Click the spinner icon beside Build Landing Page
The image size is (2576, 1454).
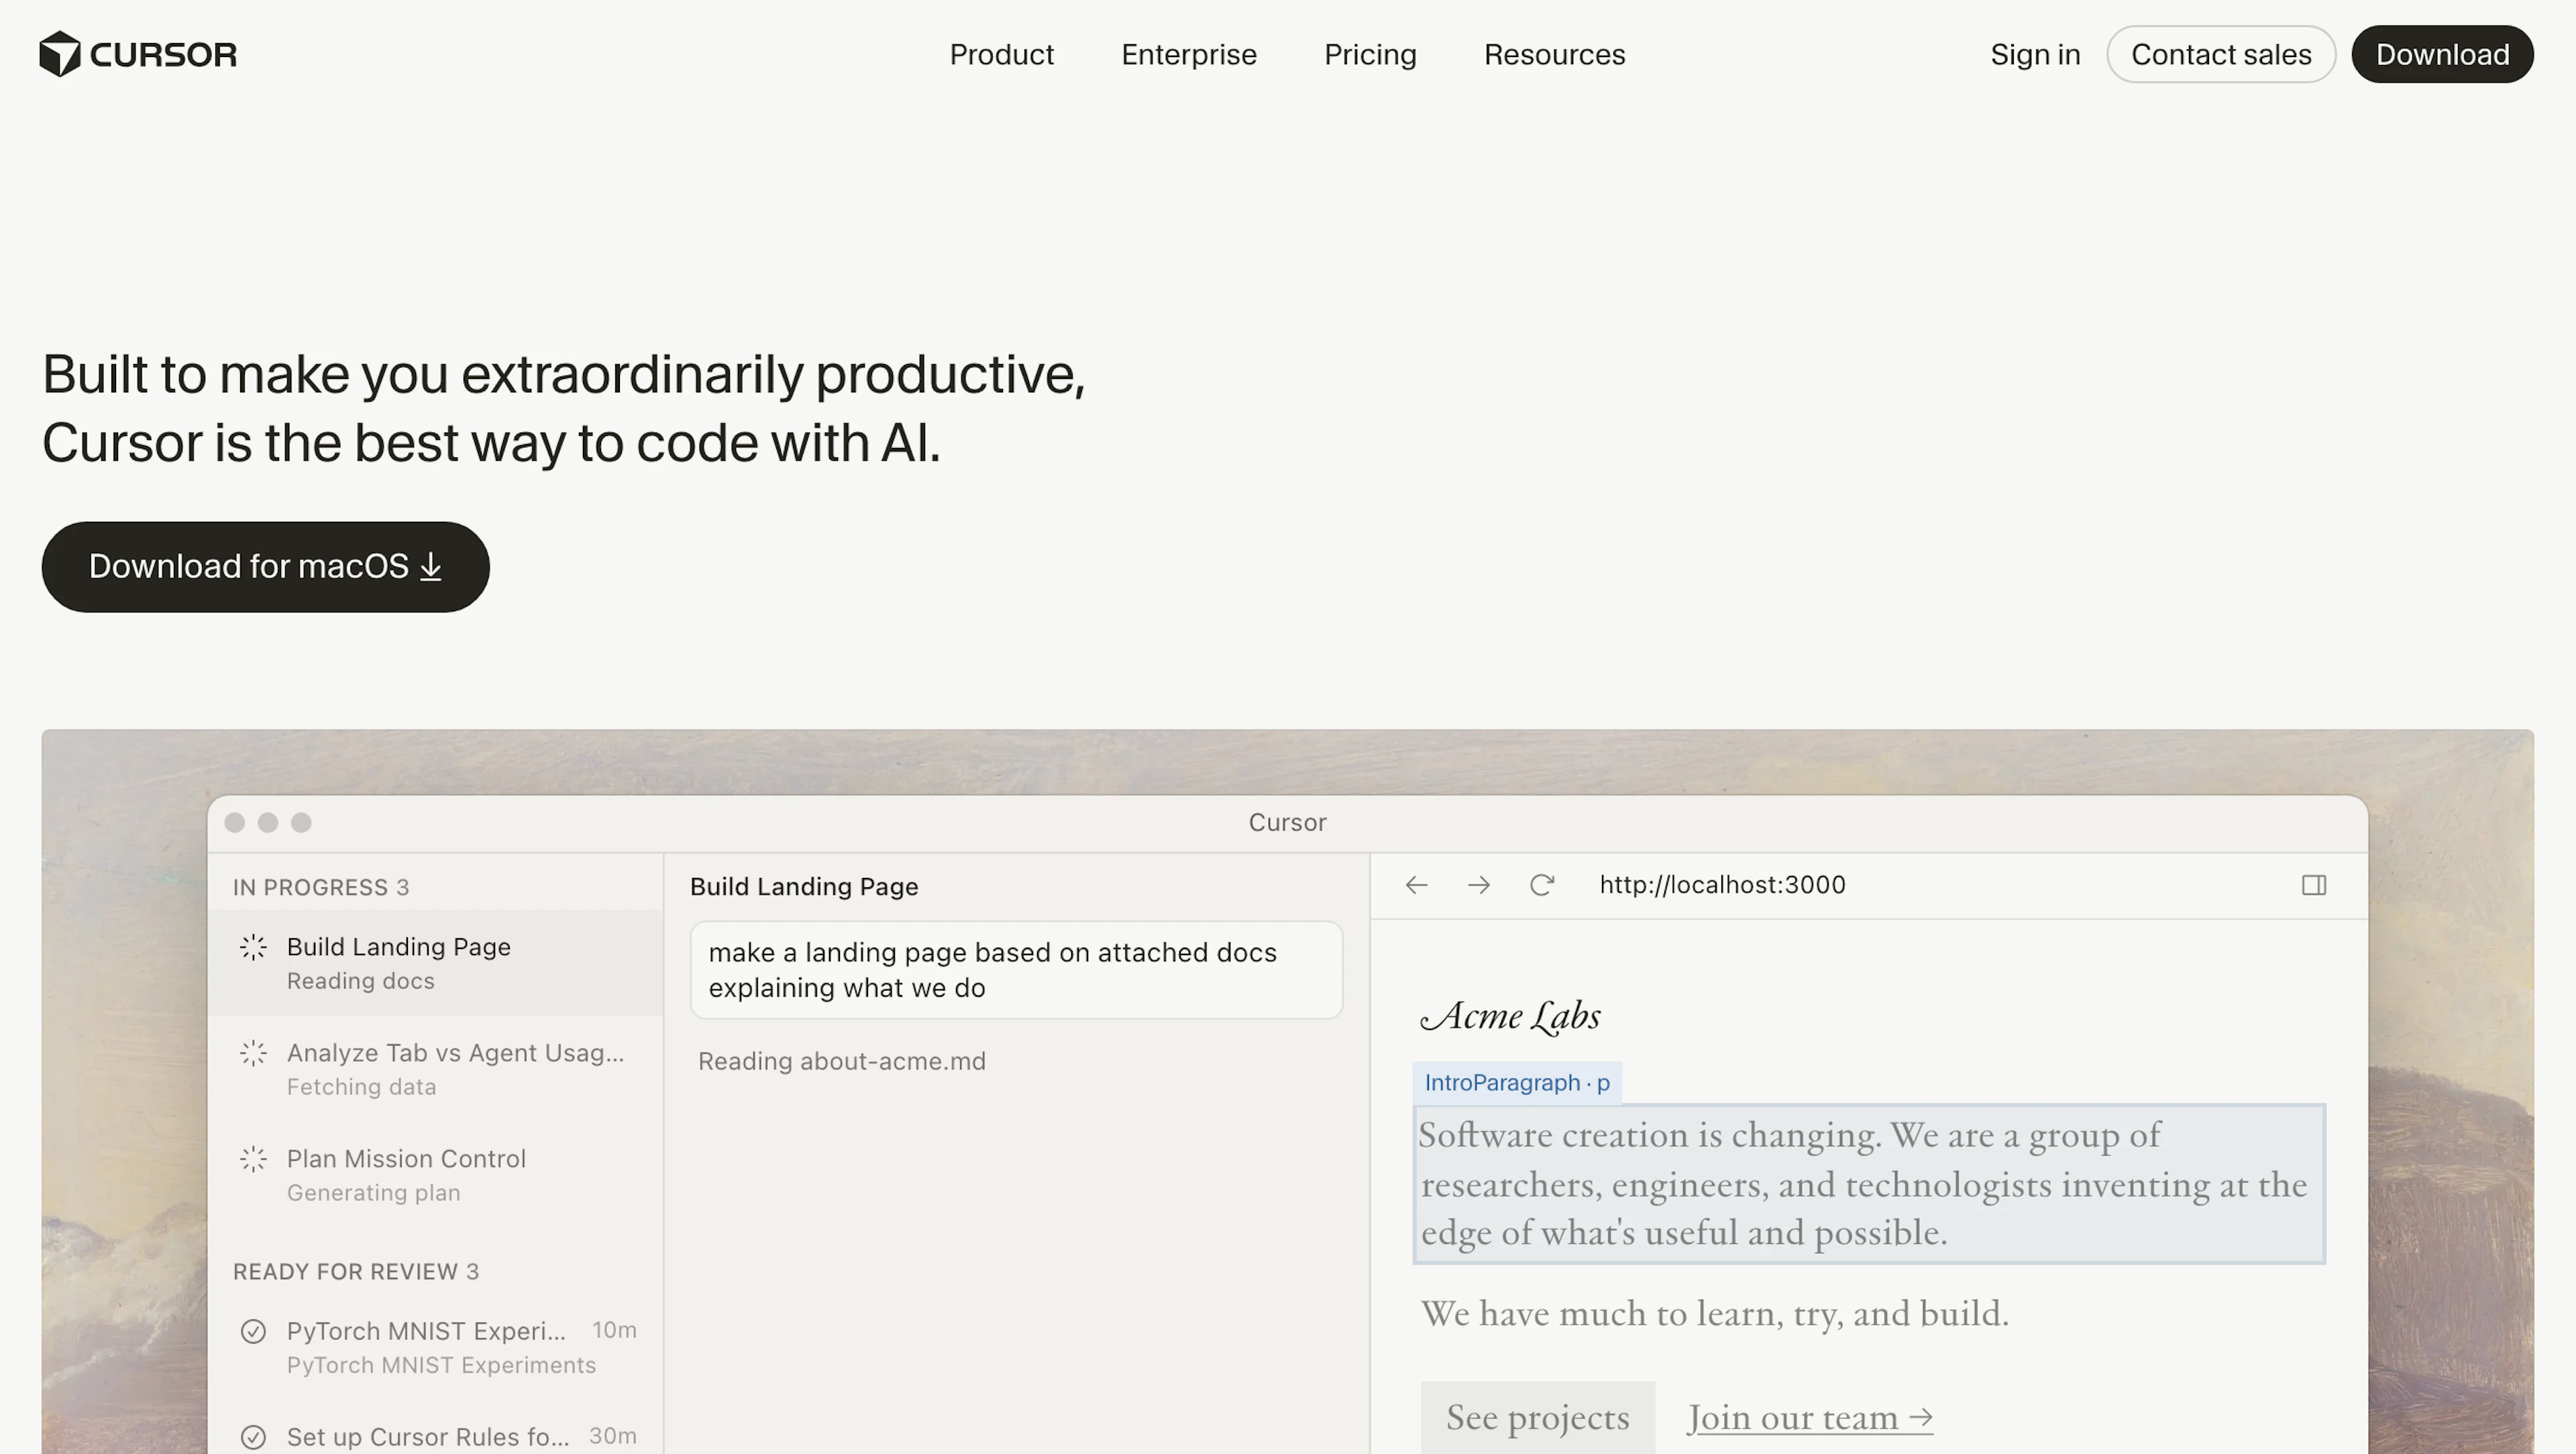253,947
